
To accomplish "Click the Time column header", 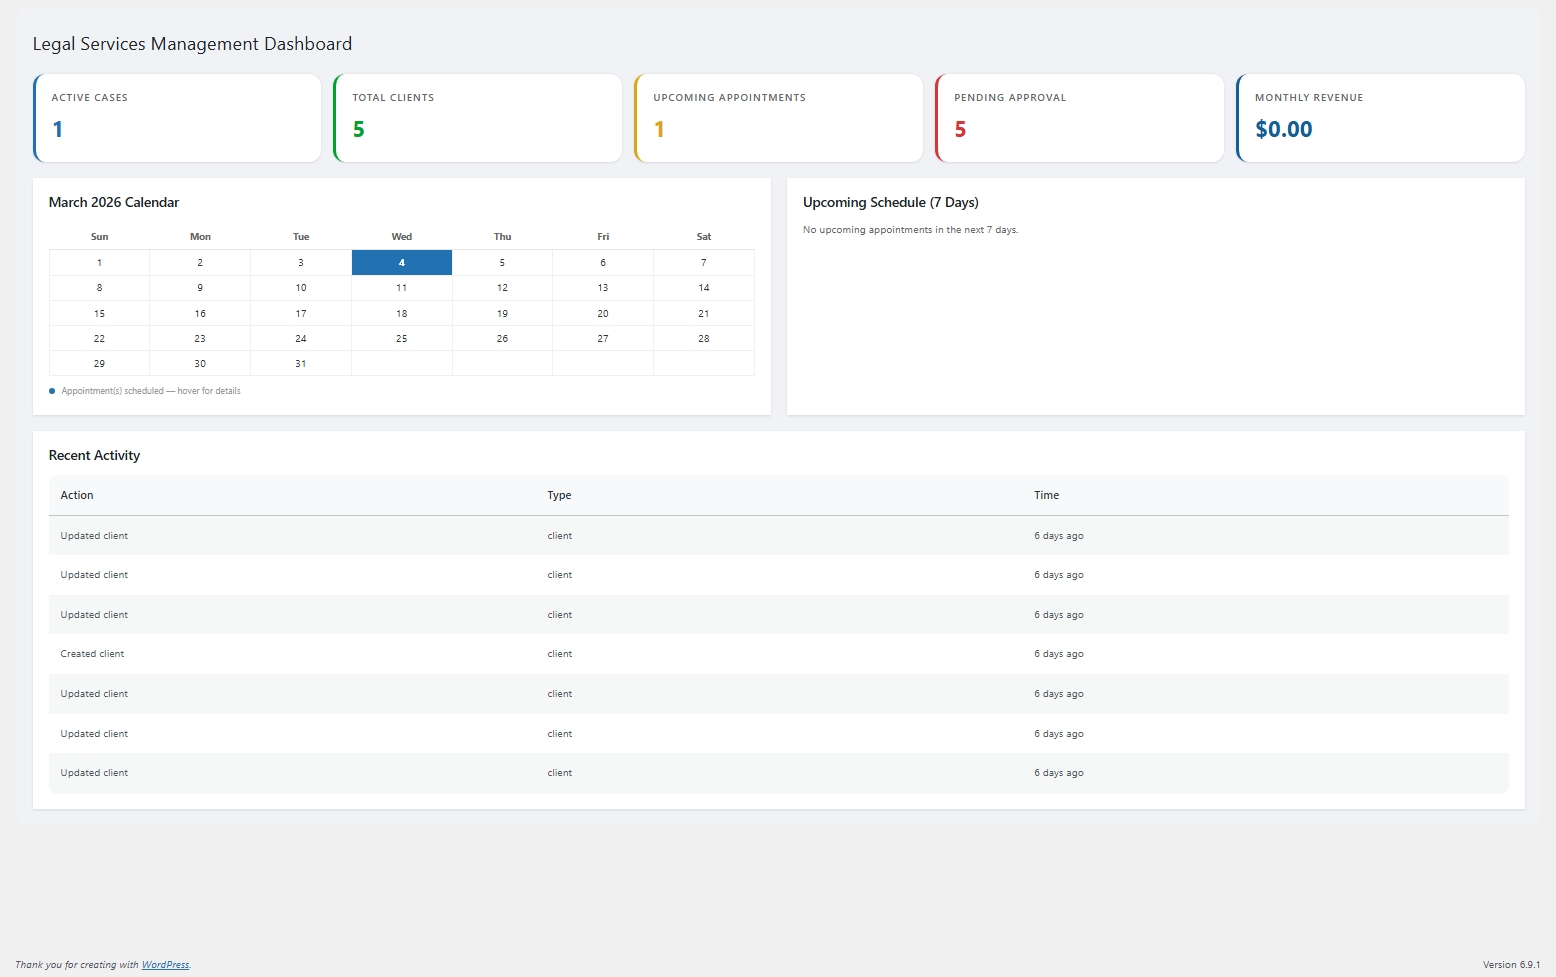I will [1046, 496].
